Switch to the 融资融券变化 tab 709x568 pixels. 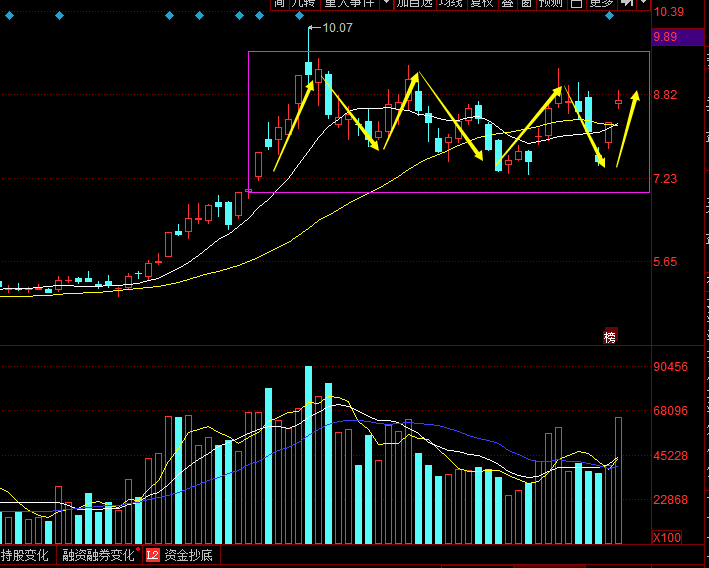pos(98,555)
